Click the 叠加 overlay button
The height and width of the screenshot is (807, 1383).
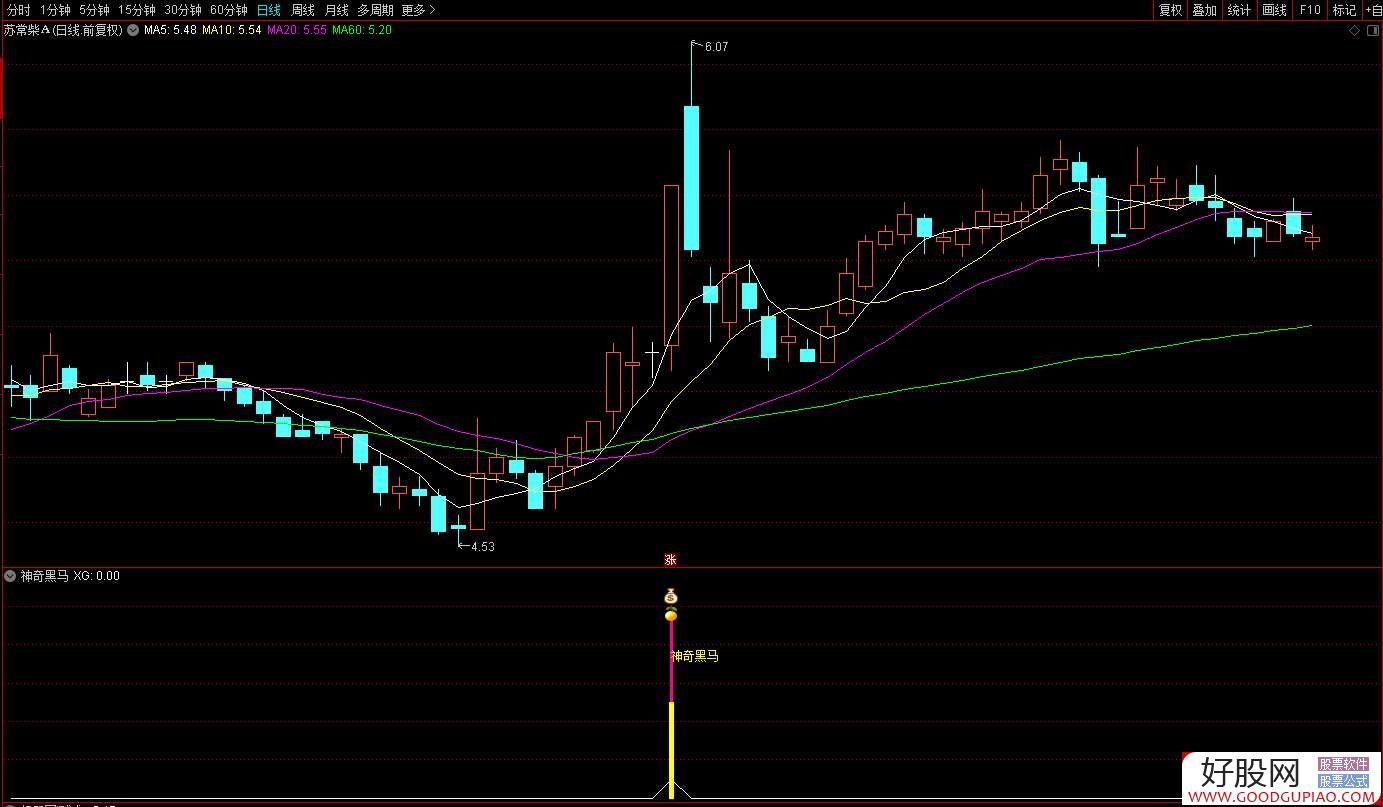tap(1204, 10)
